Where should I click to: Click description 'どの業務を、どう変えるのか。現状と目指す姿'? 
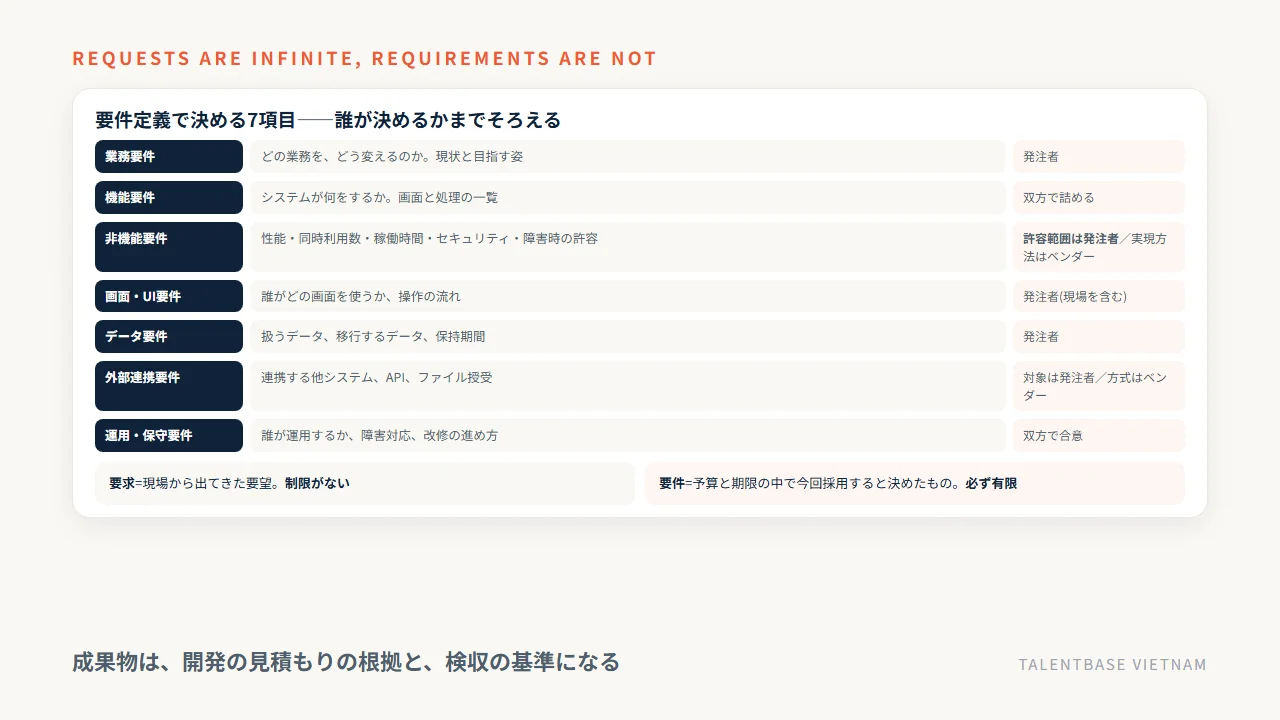[x=628, y=156]
